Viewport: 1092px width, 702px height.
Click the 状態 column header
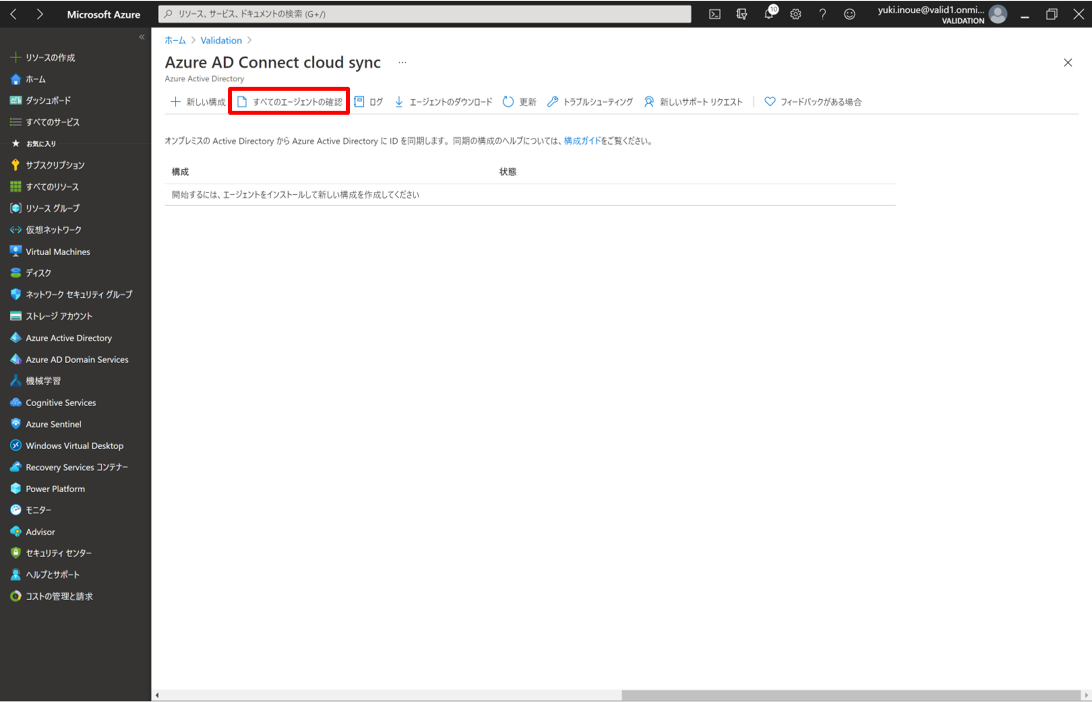(x=508, y=172)
